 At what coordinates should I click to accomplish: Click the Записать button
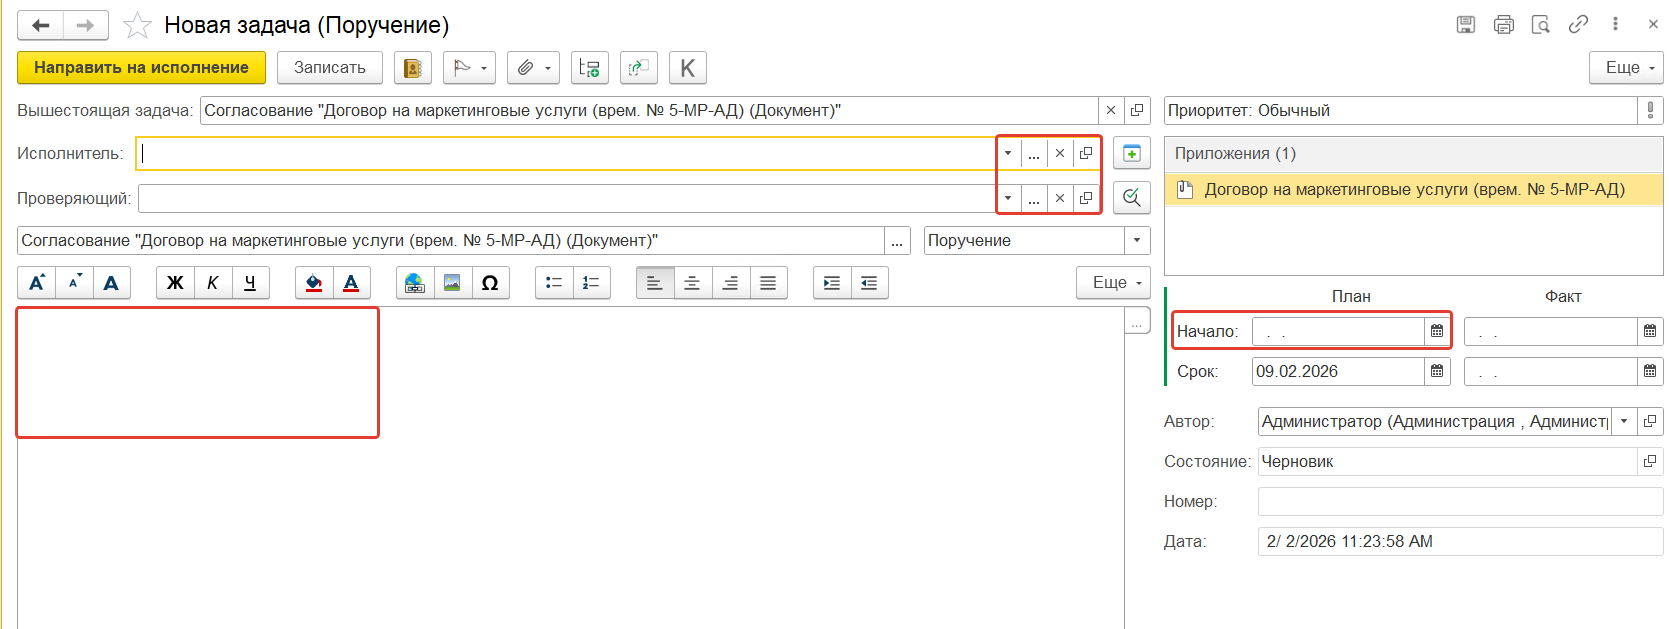[329, 68]
